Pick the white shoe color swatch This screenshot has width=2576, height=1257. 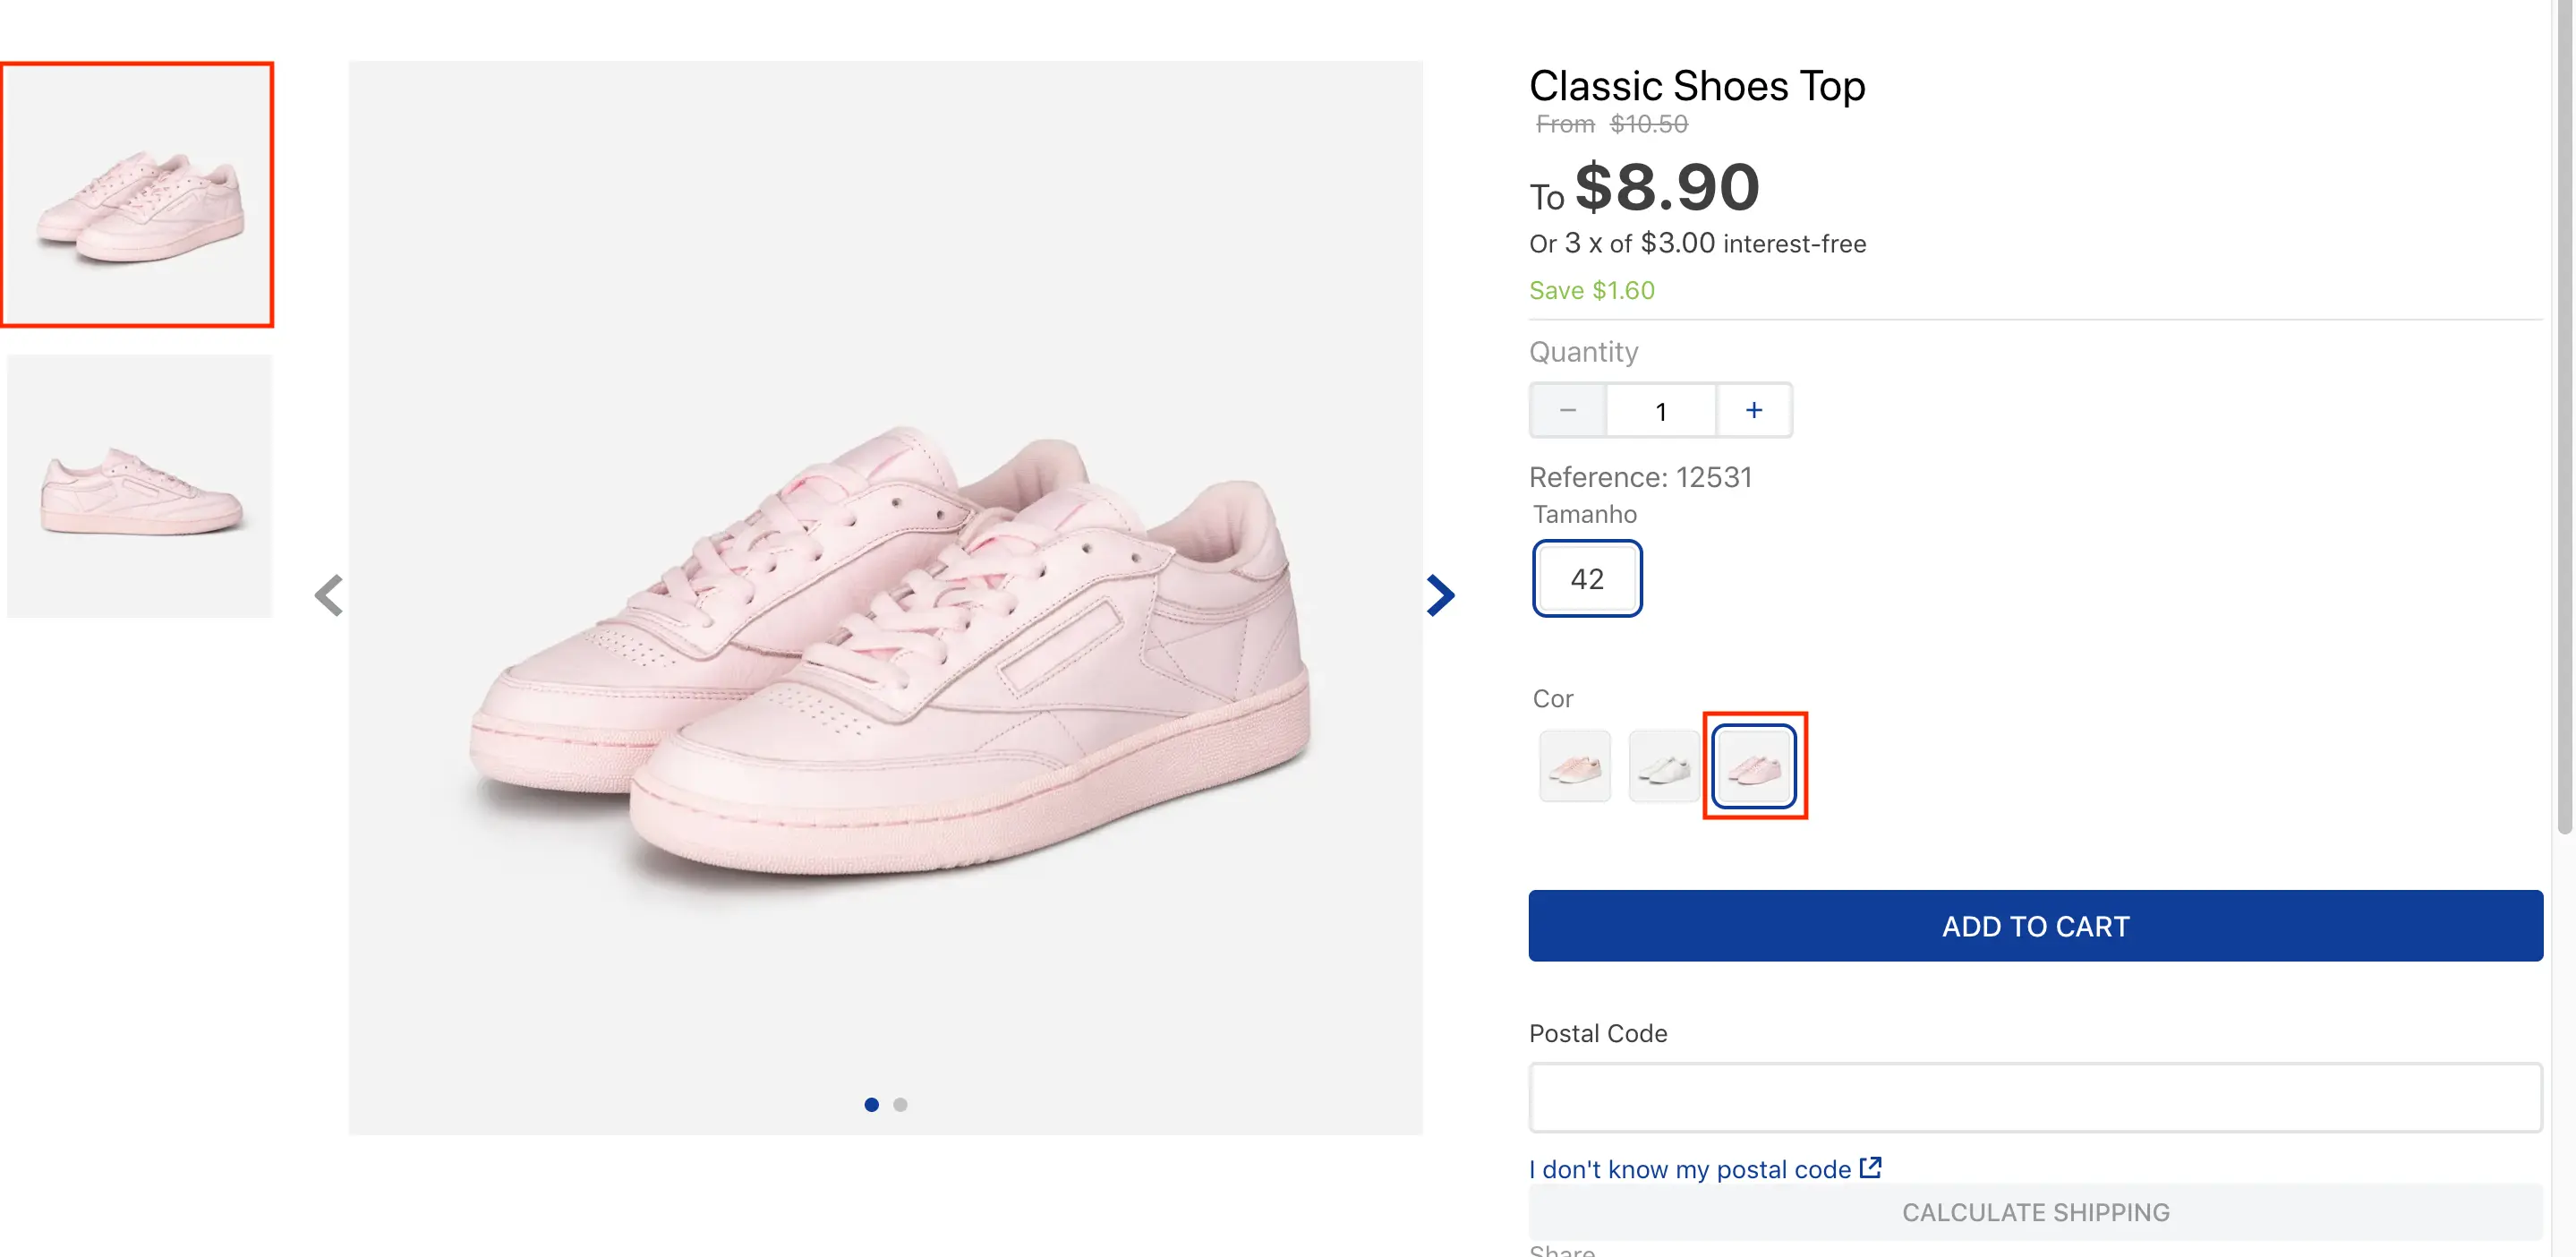point(1663,767)
